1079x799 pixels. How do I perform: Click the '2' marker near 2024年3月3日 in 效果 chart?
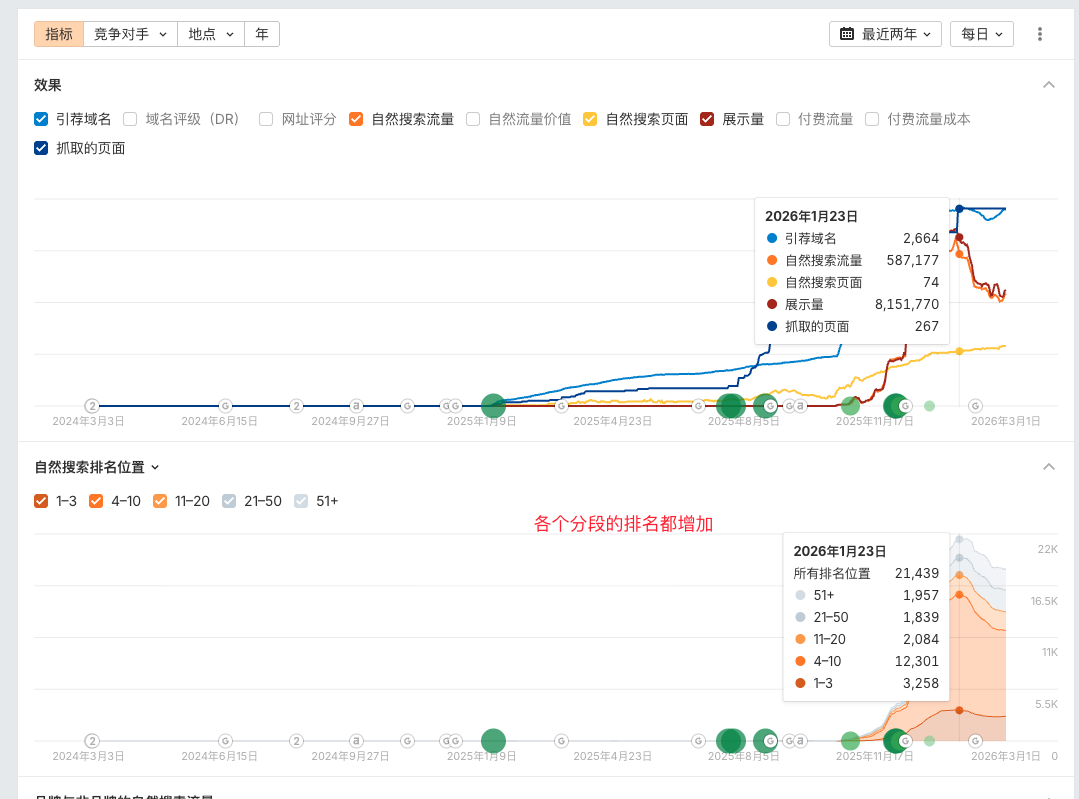(x=92, y=406)
